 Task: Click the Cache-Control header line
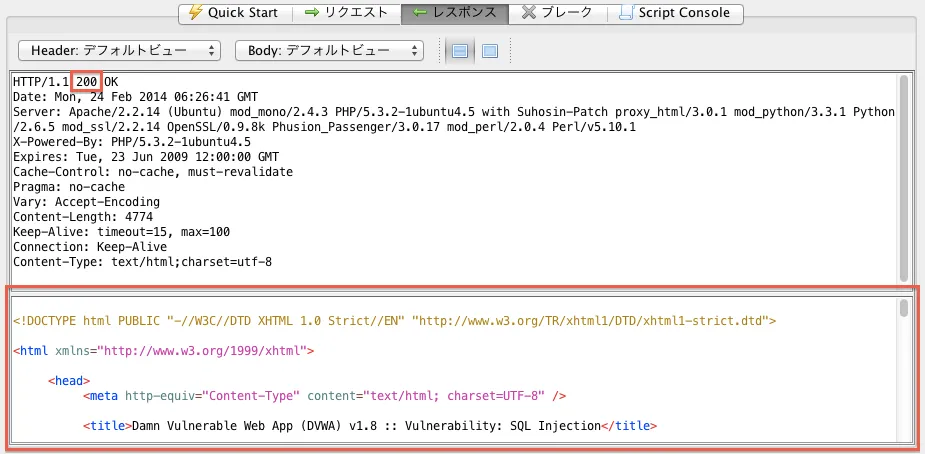click(152, 172)
